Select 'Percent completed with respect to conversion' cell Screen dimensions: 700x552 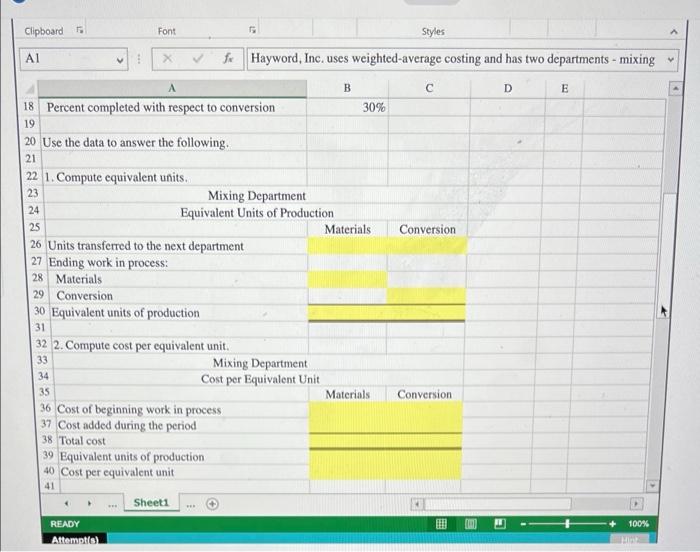point(173,107)
